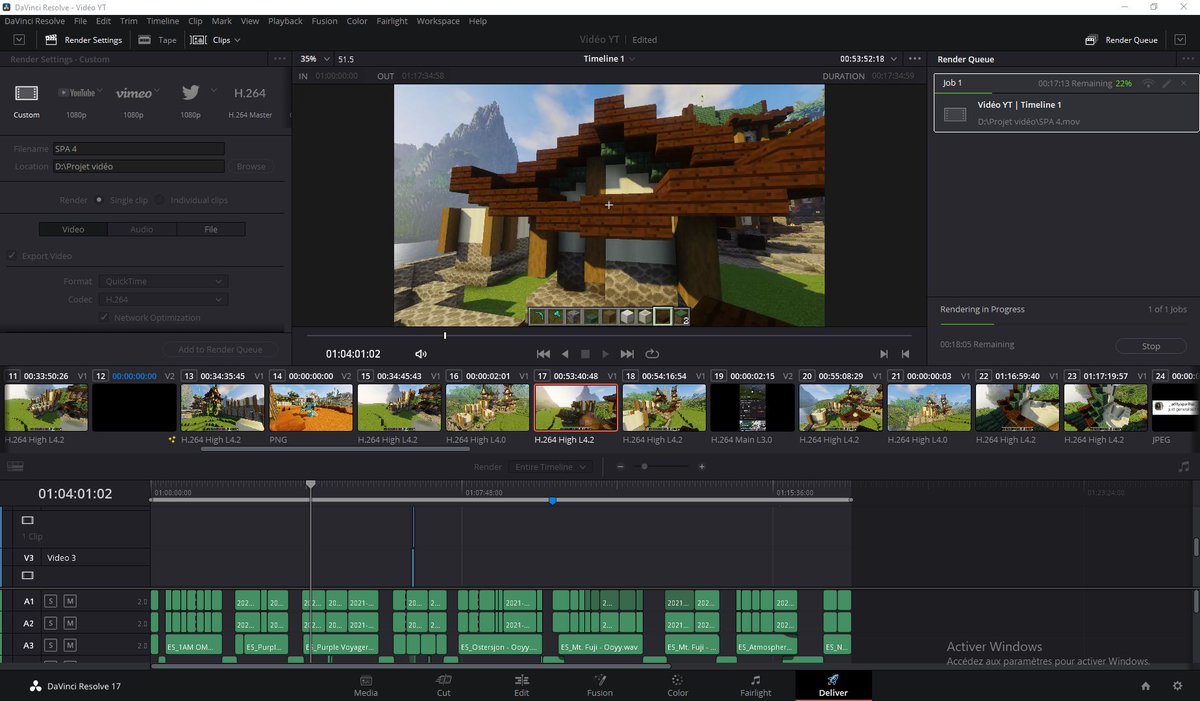Solo audio track A2

click(x=51, y=623)
